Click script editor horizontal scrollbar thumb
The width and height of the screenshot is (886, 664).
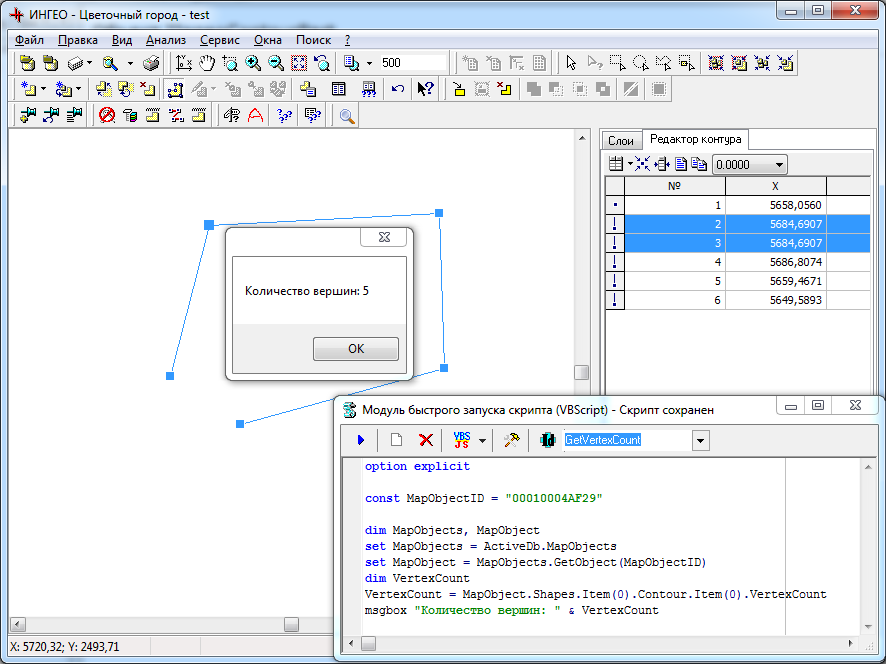(368, 644)
